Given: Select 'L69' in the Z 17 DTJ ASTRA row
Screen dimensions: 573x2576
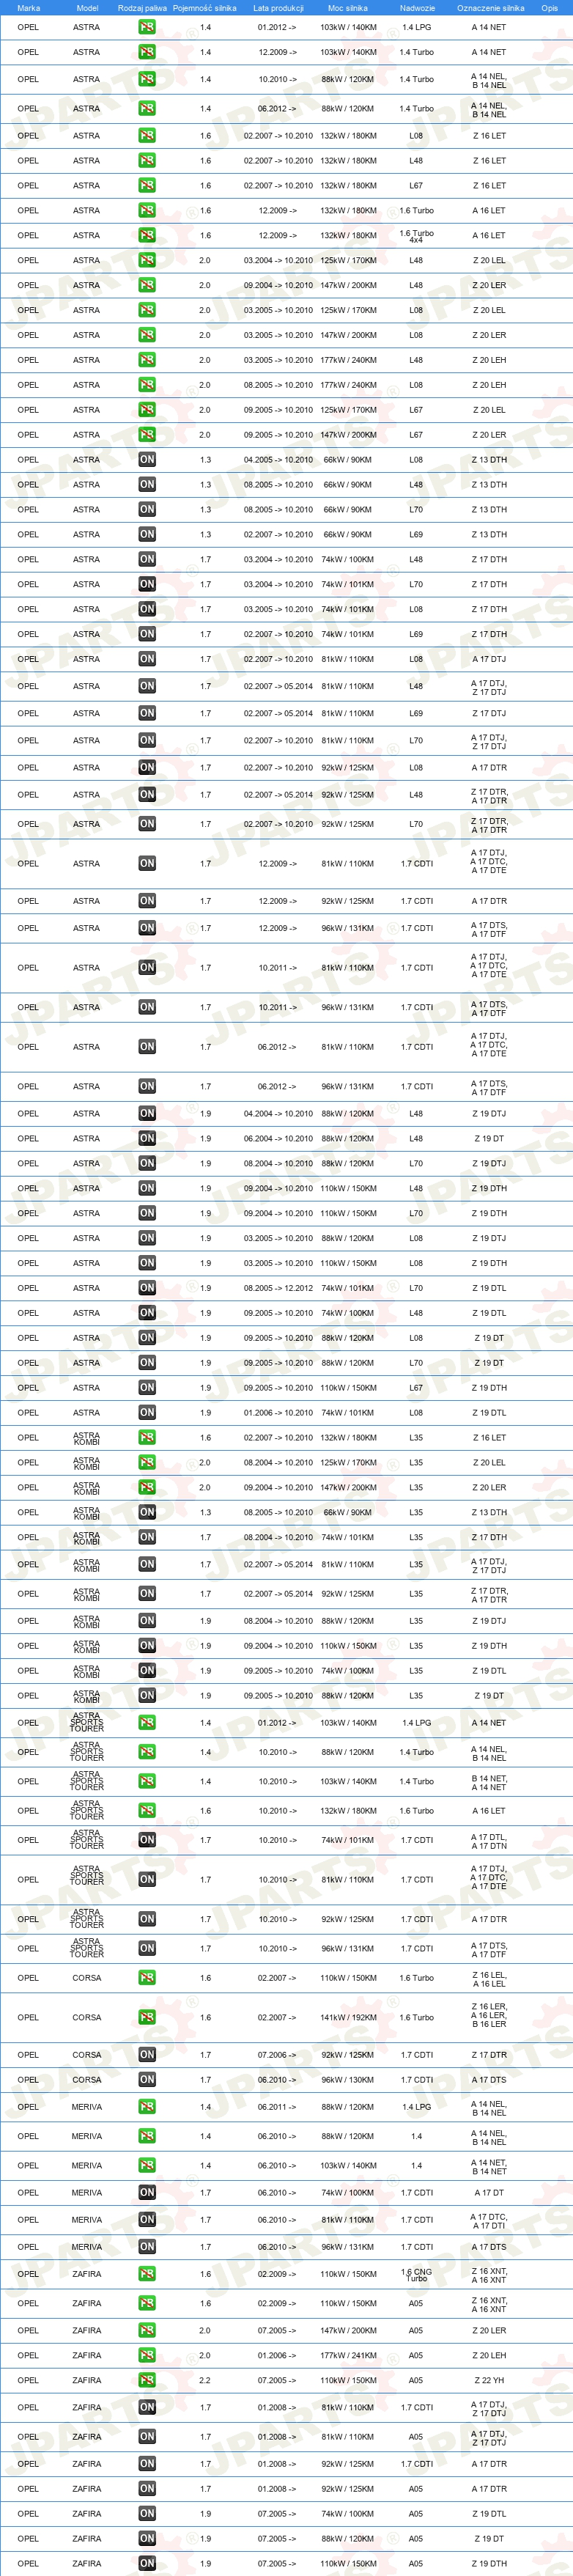Looking at the screenshot, I should point(416,713).
